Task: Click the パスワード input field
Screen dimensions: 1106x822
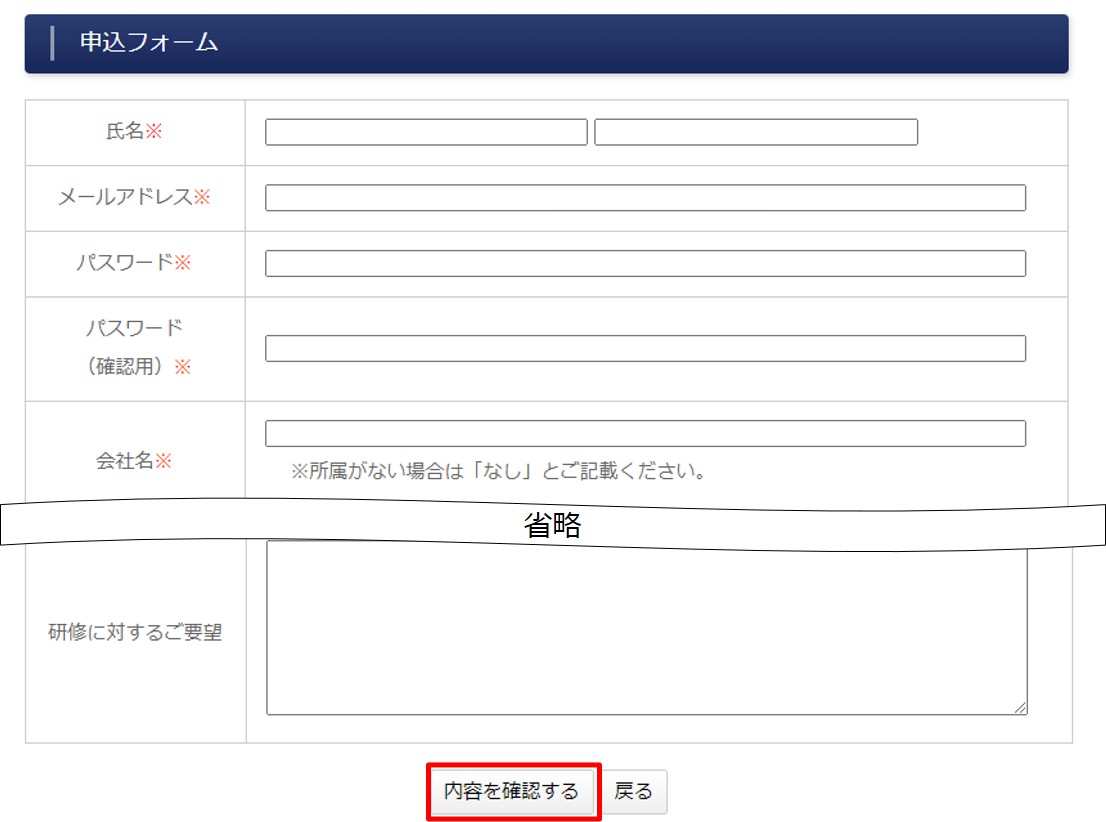Action: [x=645, y=263]
